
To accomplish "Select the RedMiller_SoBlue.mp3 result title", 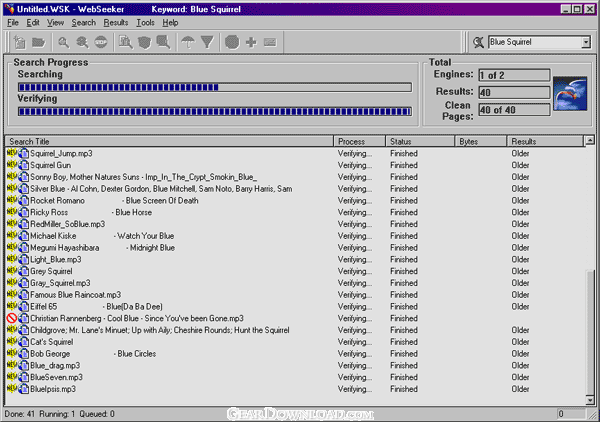I will point(67,224).
